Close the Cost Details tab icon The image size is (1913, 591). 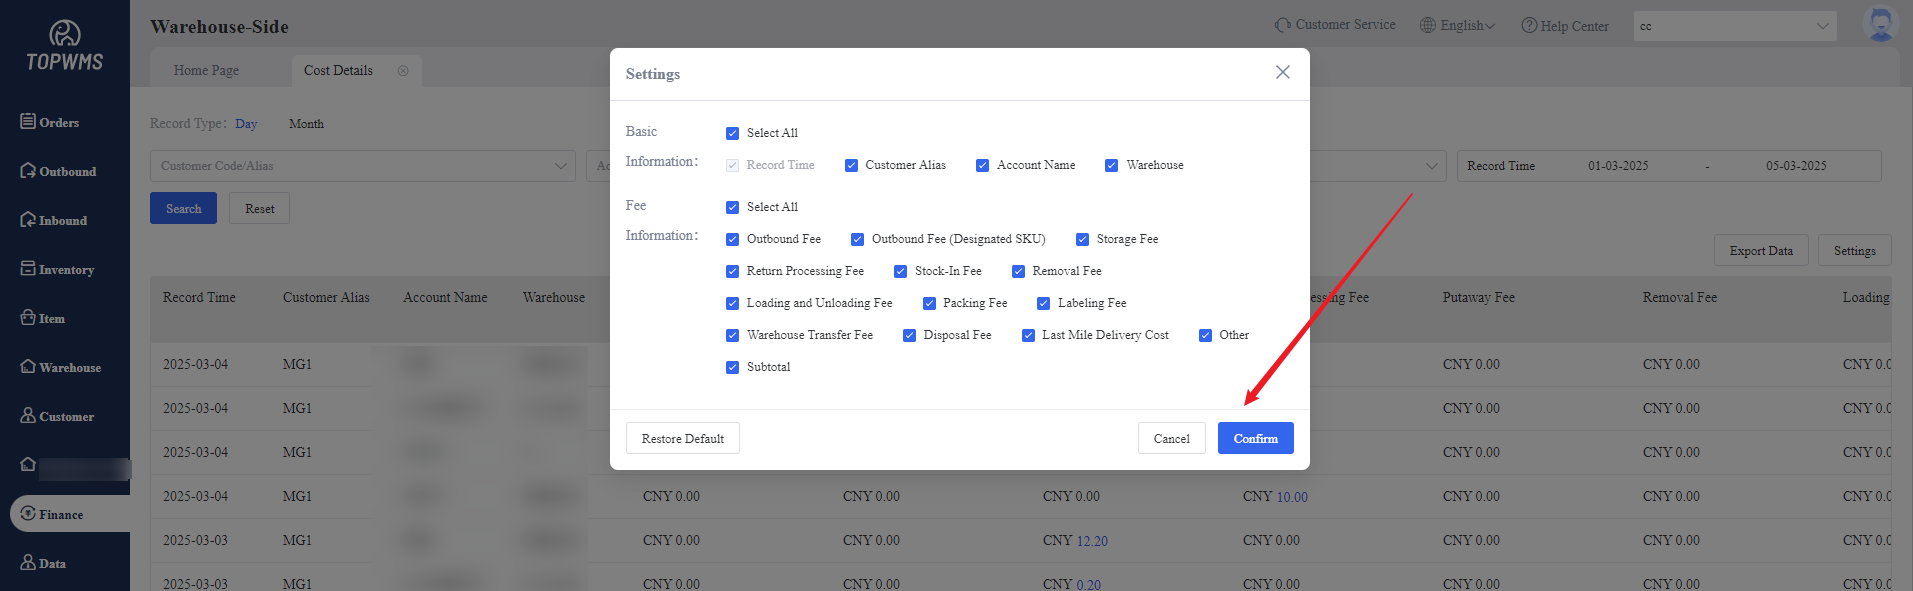[x=403, y=71]
